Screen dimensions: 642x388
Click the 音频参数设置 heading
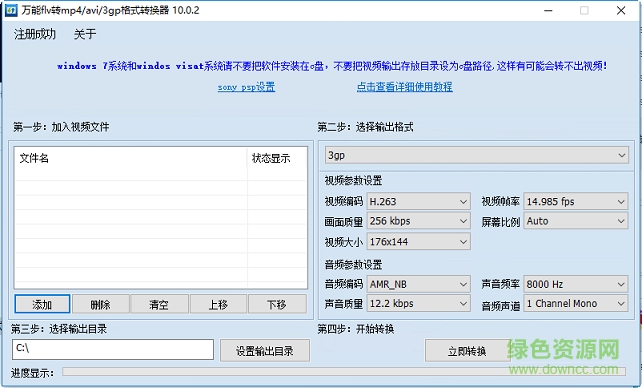[x=353, y=264]
